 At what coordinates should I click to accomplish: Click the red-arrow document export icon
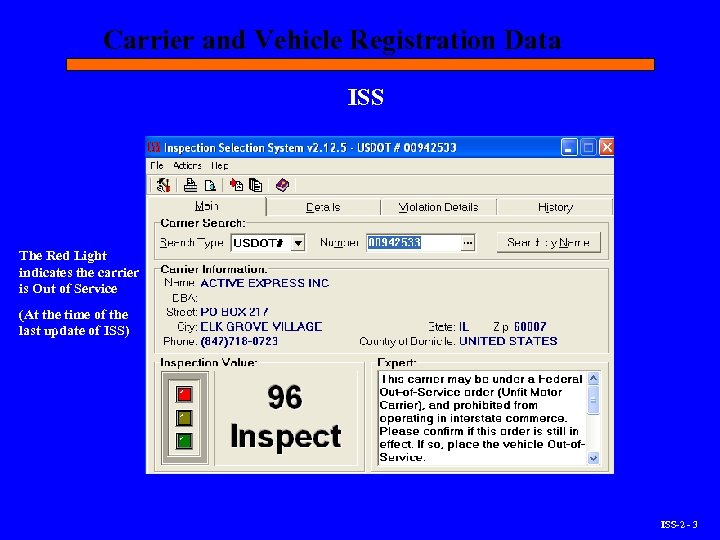[236, 185]
